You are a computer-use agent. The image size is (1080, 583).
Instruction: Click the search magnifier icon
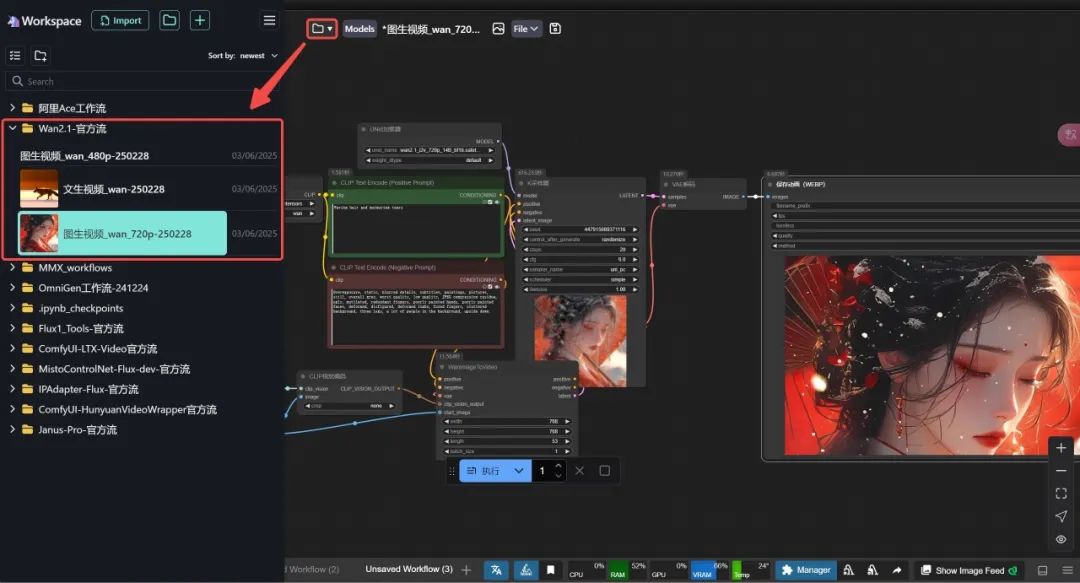click(x=17, y=81)
